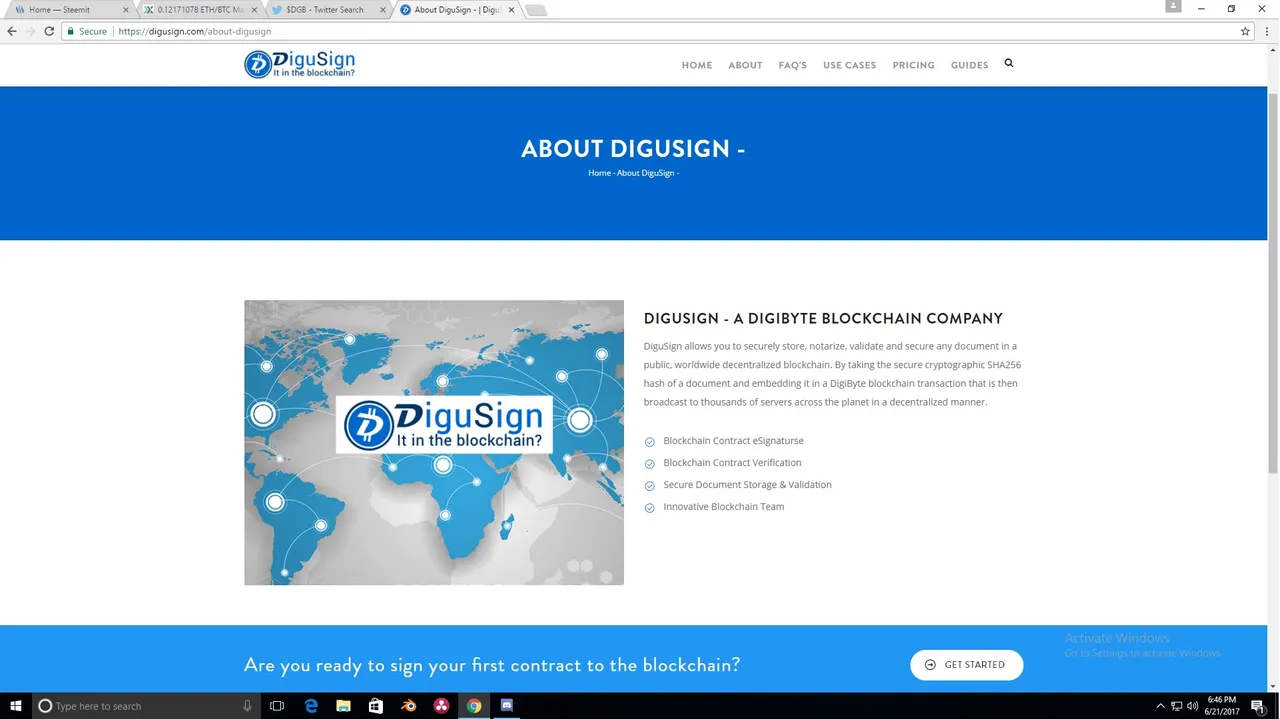Go back with browser back arrow
The image size is (1280, 719).
(12, 31)
